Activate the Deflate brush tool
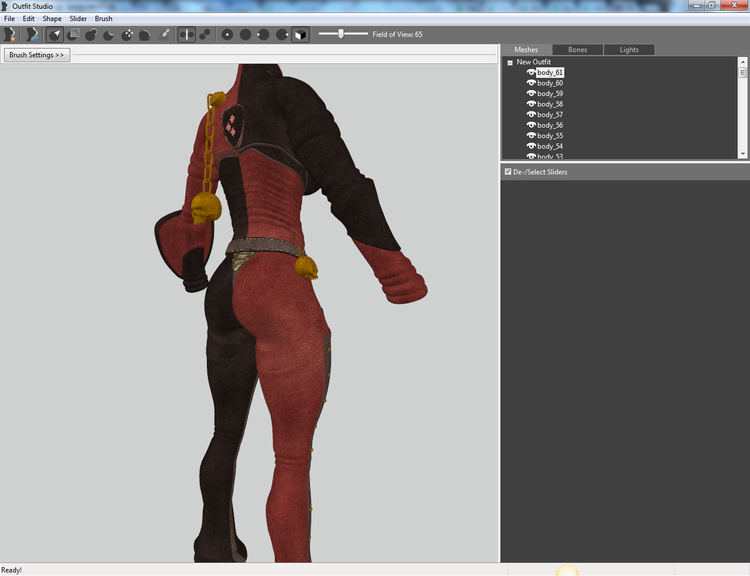The width and height of the screenshot is (750, 576). pos(109,34)
